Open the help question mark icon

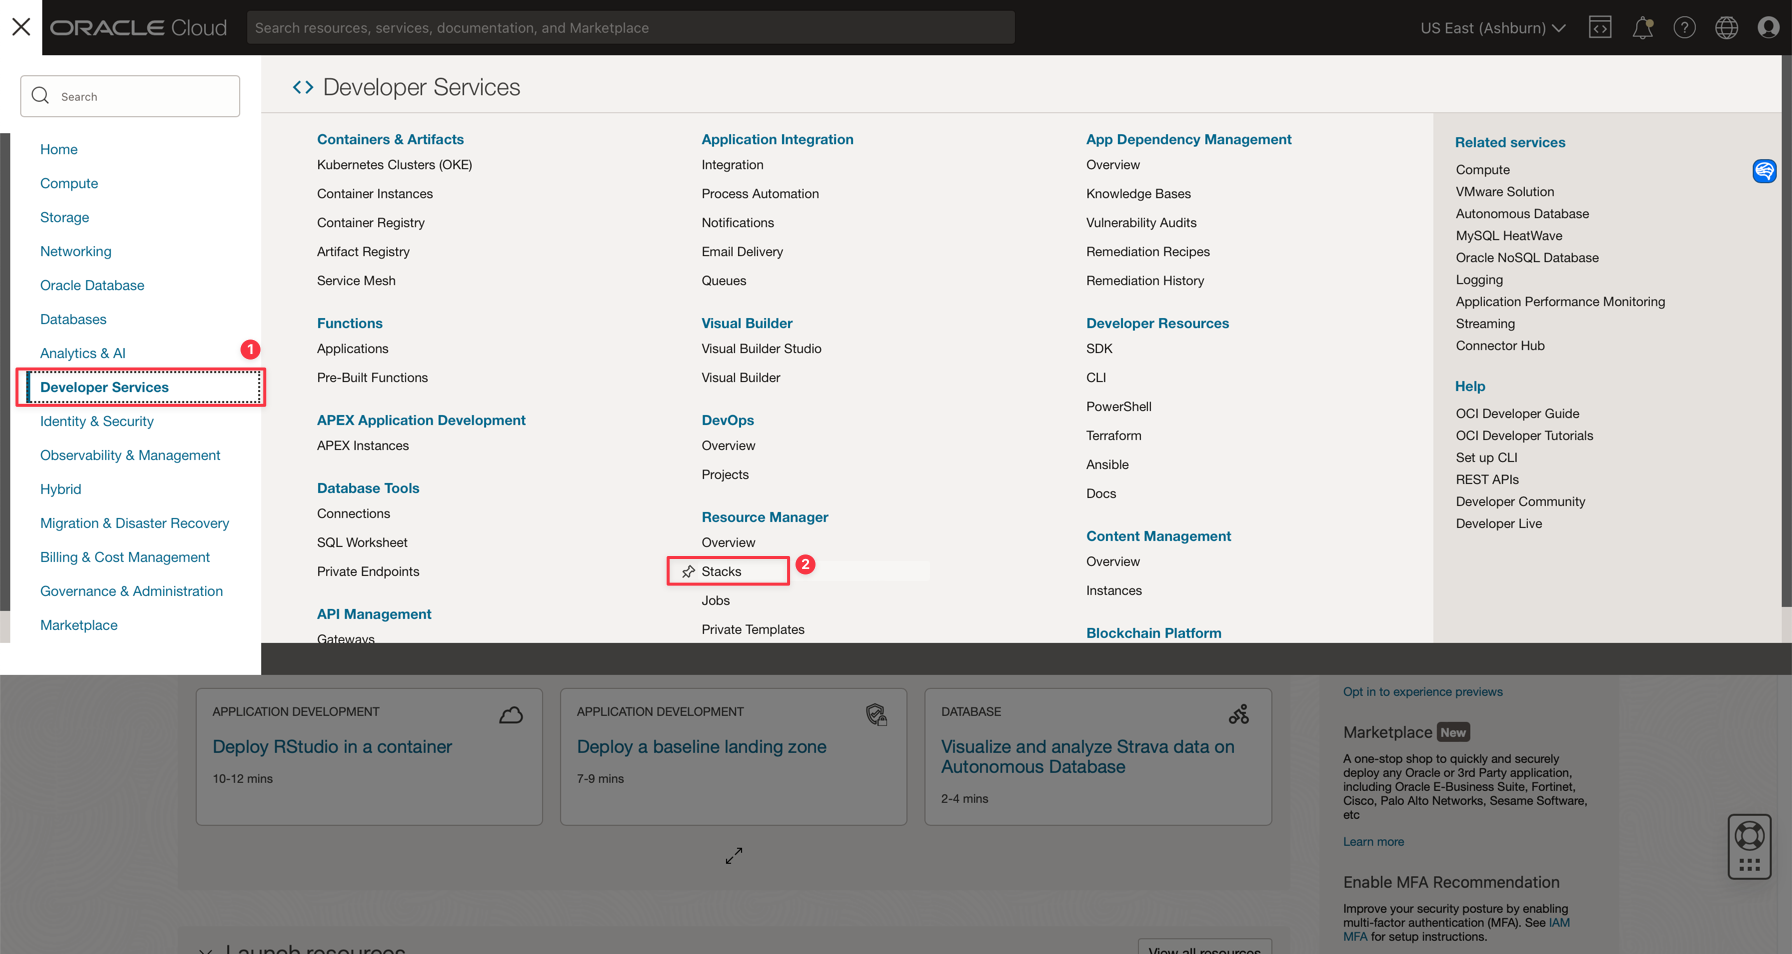coord(1684,28)
